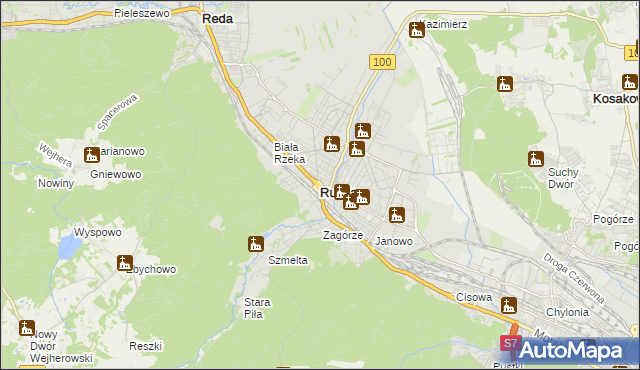Click the church icon at Marianowo
The width and height of the screenshot is (640, 370).
point(92,155)
